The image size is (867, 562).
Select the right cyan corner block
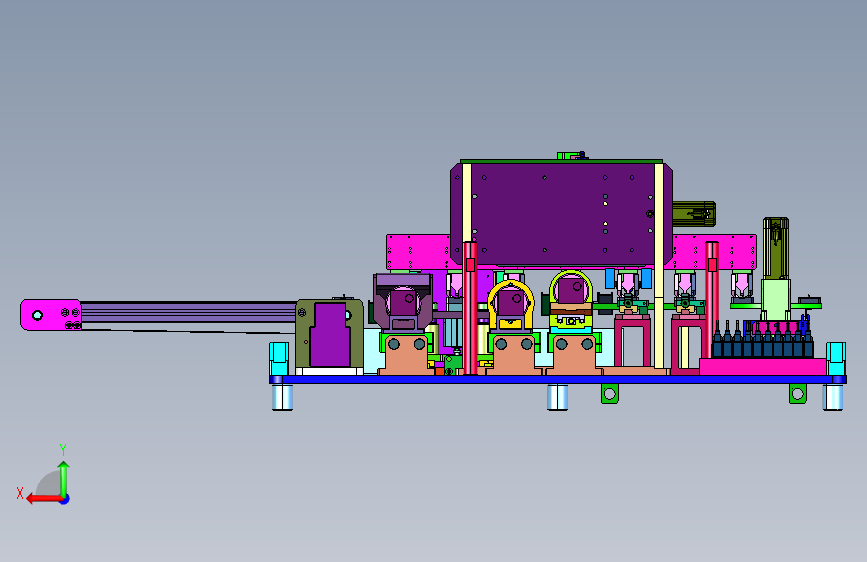click(x=835, y=358)
